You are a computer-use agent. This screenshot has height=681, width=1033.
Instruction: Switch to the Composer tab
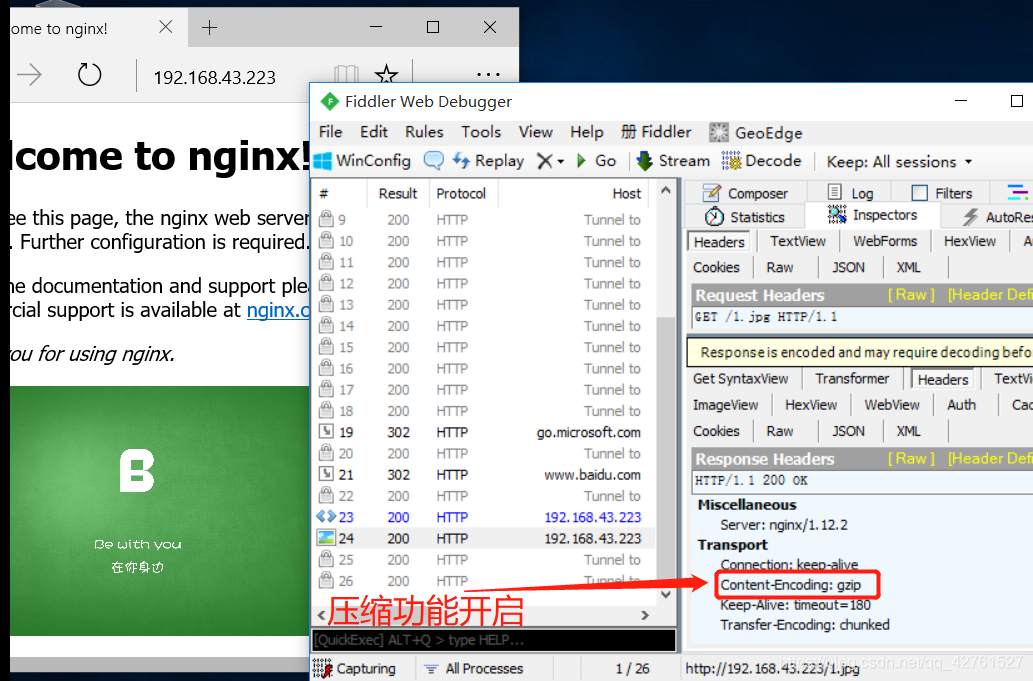746,193
